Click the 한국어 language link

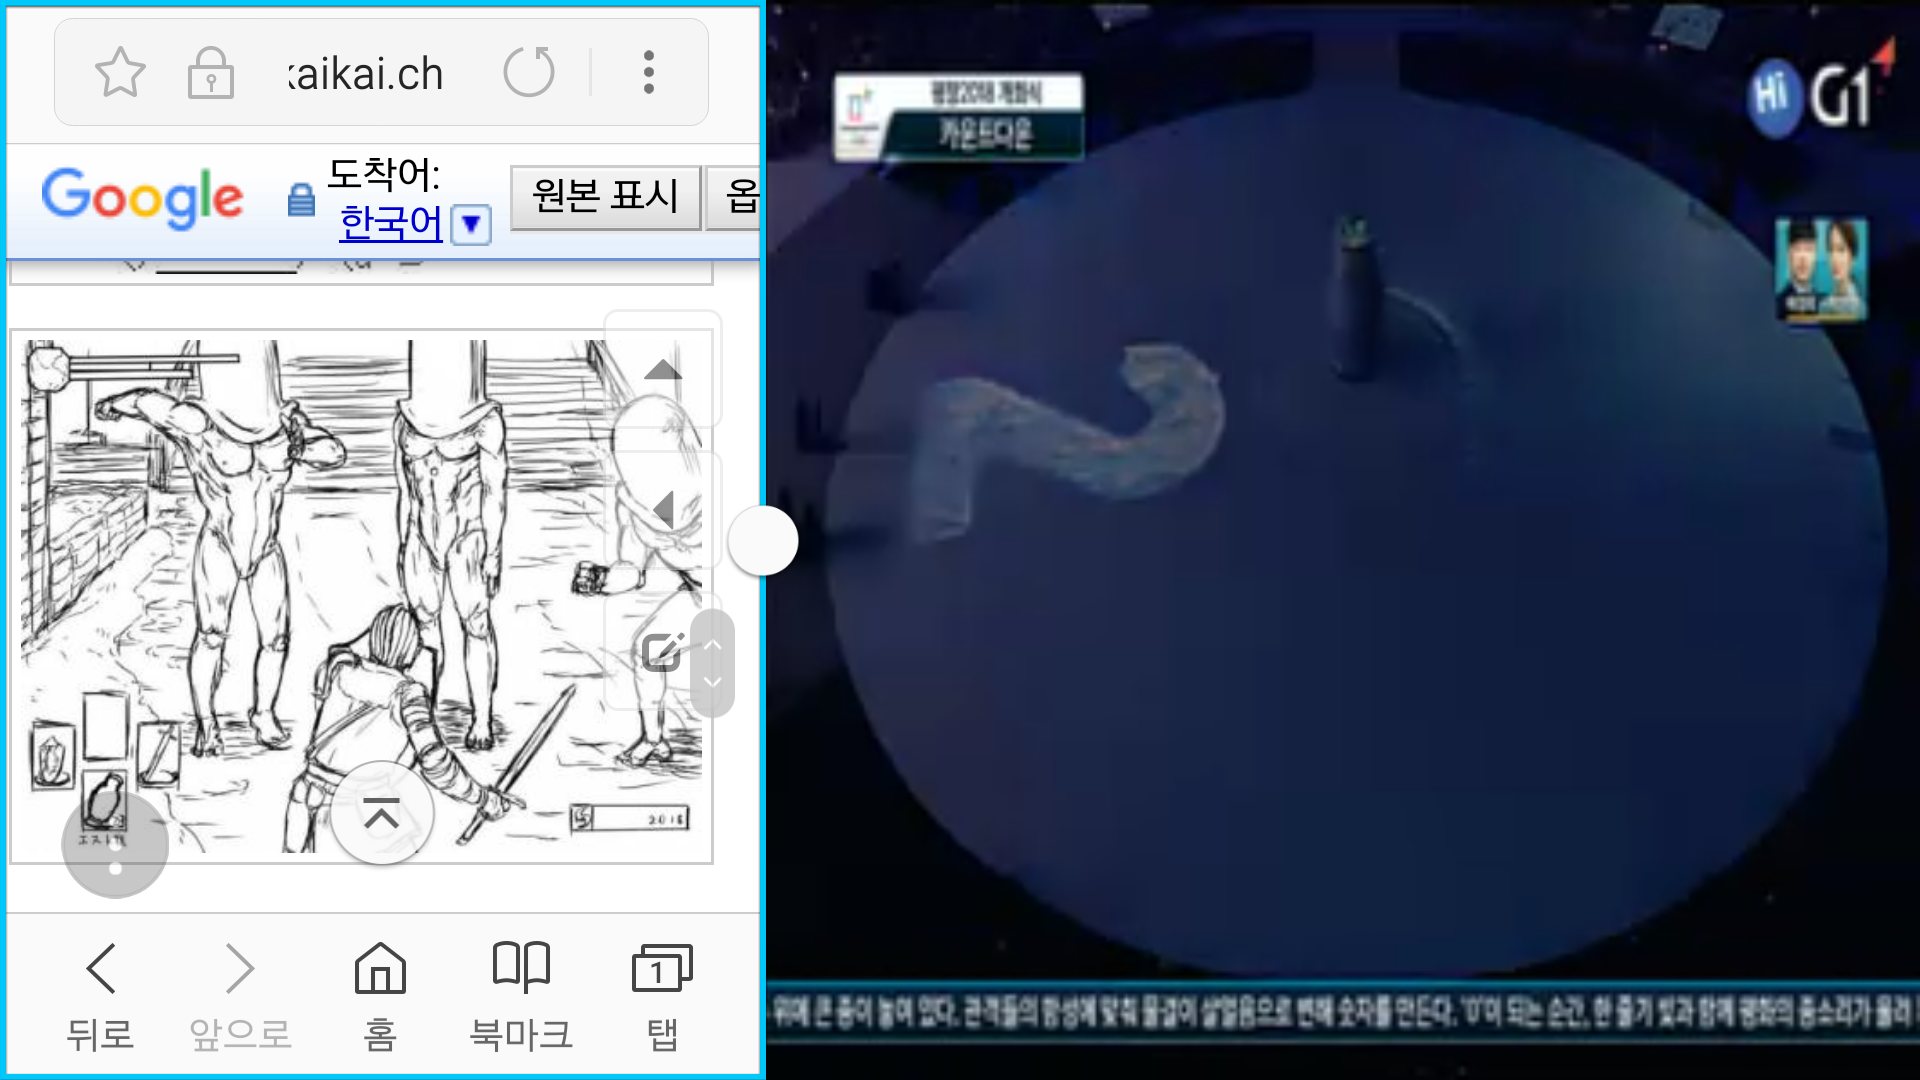click(x=390, y=223)
